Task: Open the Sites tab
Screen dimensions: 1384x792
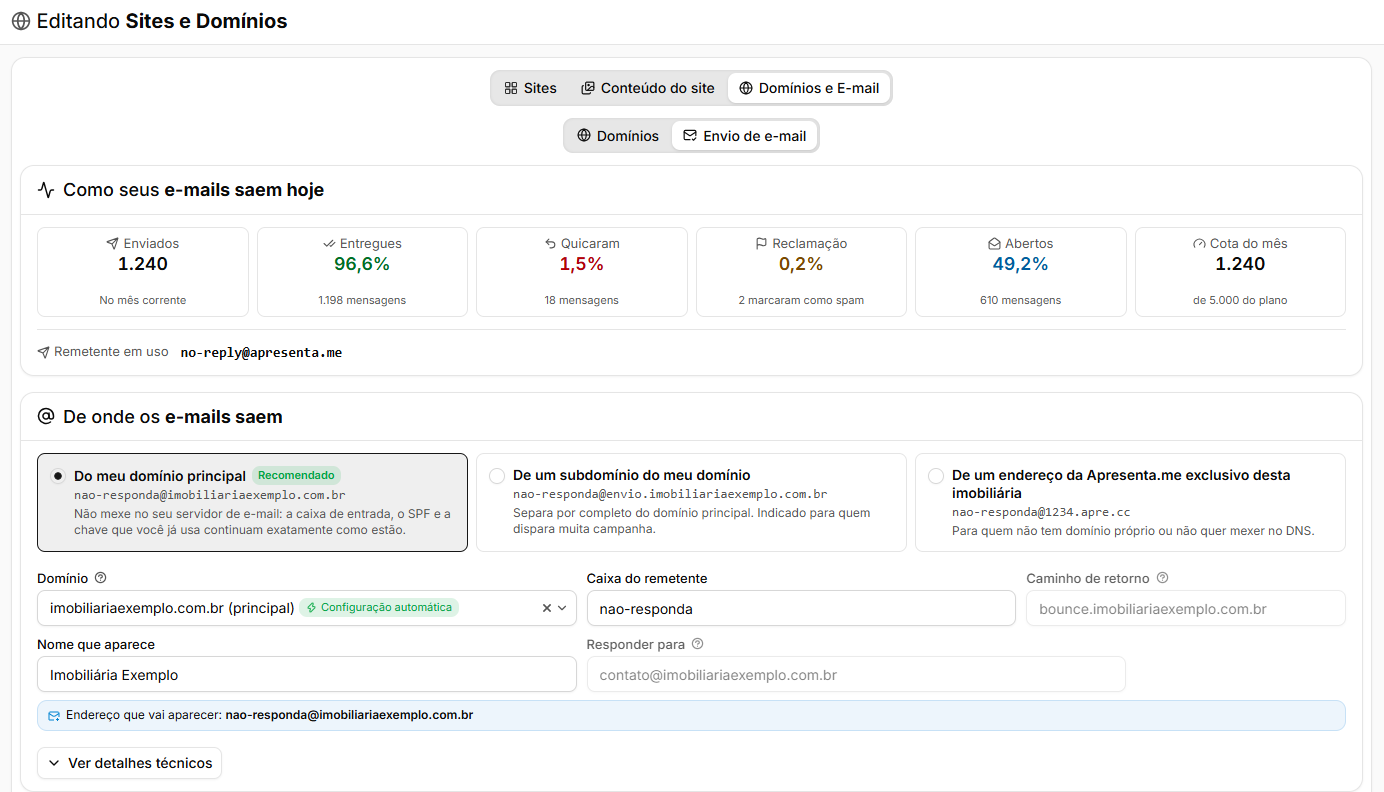Action: point(530,88)
